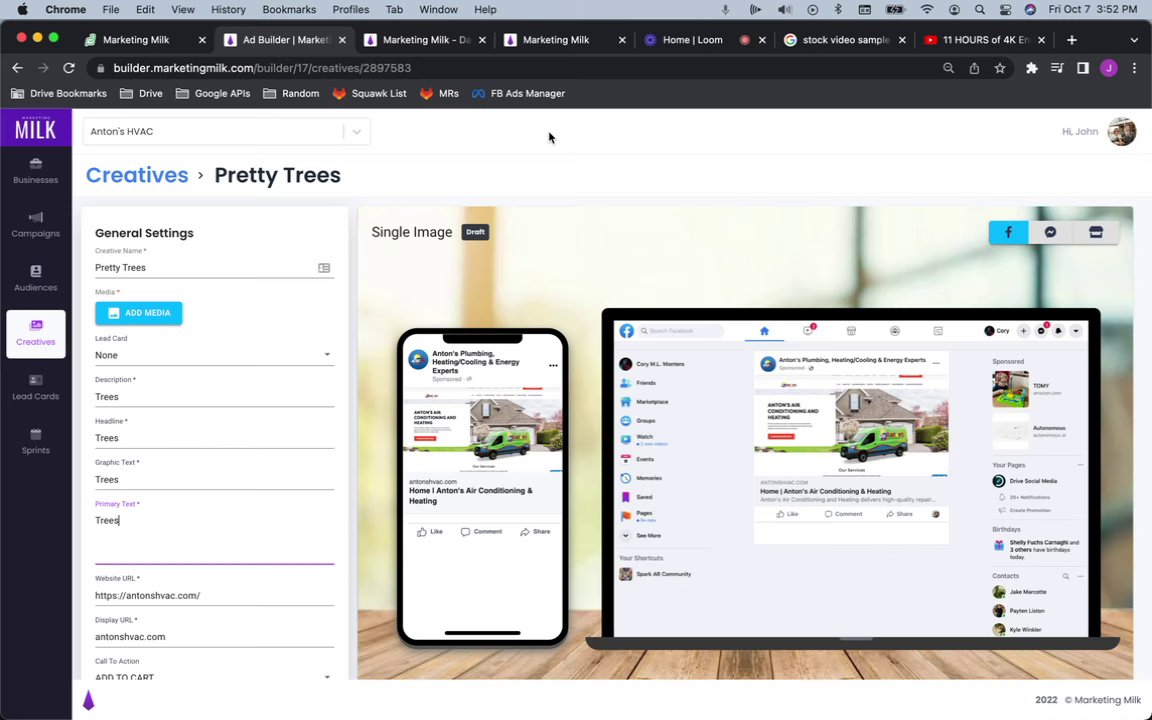Open the MRs bookmark

click(x=439, y=93)
